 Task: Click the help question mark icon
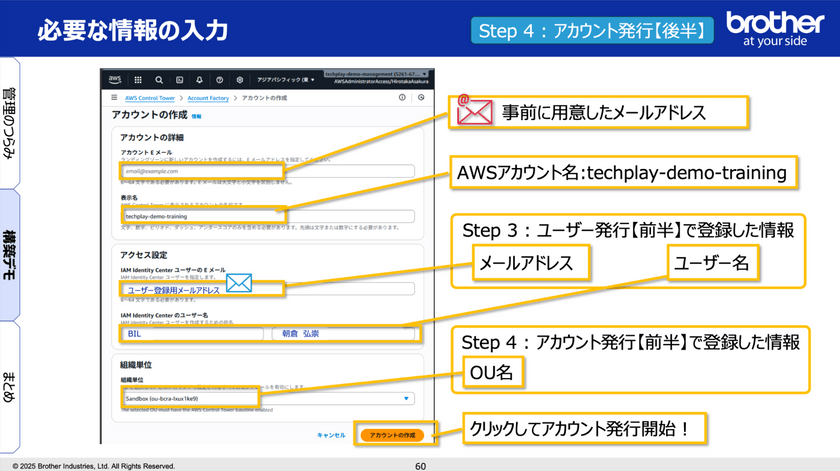tap(221, 80)
